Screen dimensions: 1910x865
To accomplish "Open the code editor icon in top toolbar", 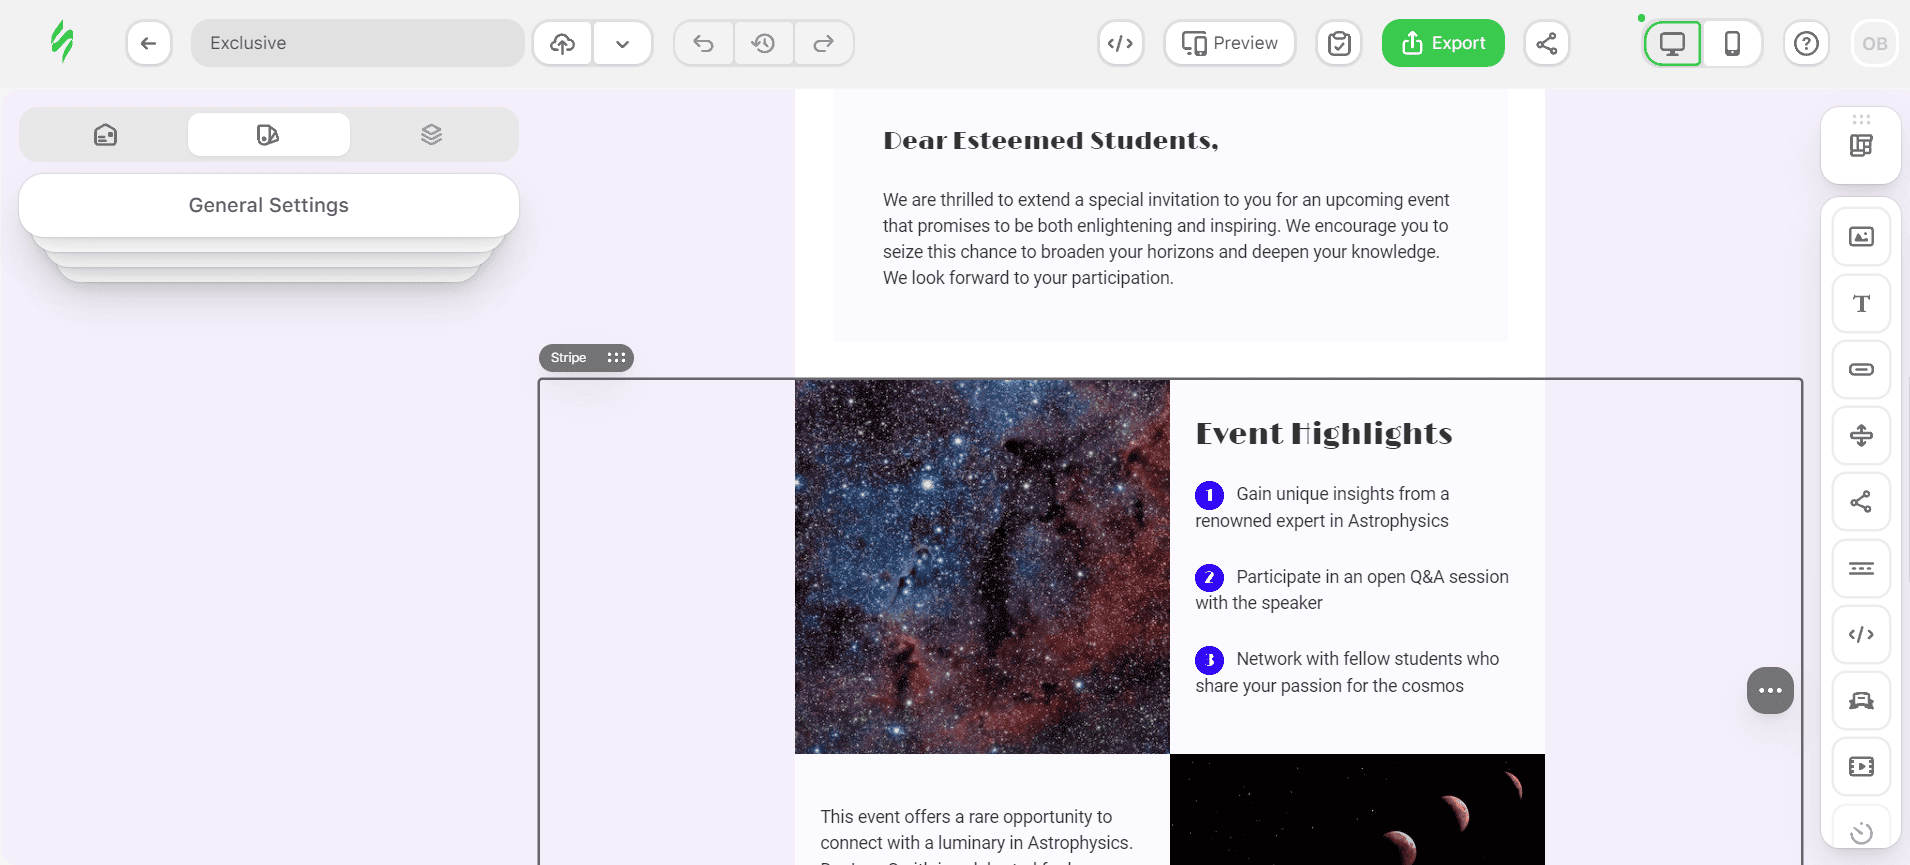I will click(x=1120, y=43).
